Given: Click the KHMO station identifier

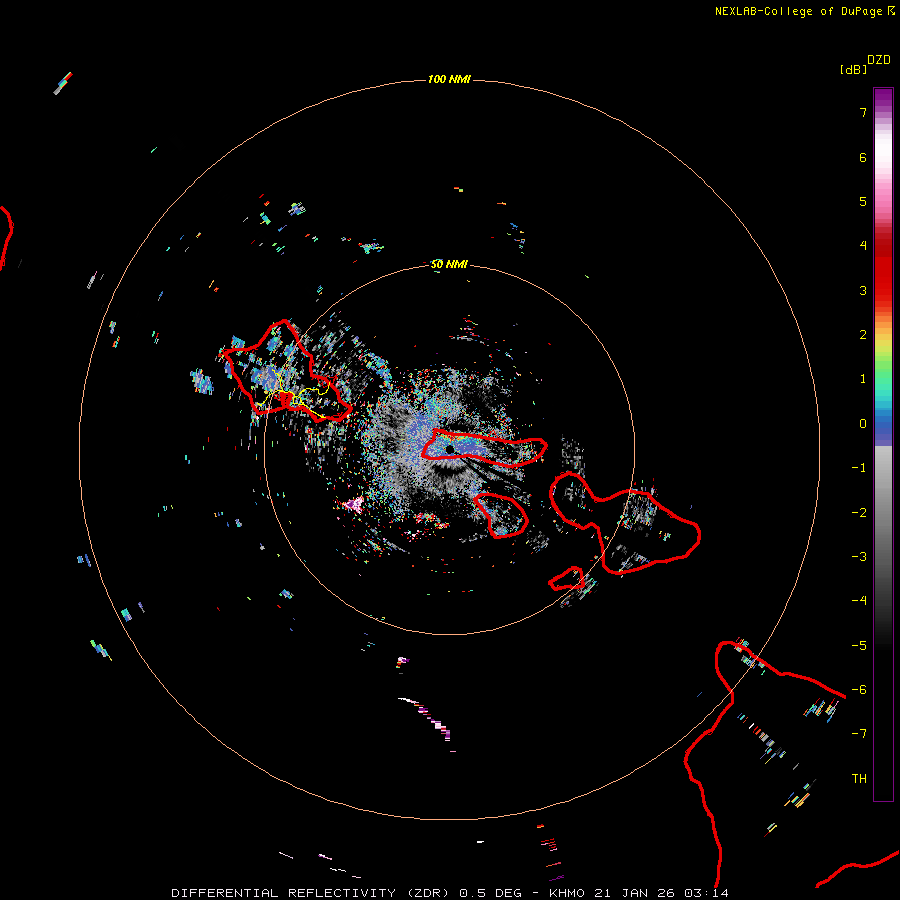Looking at the screenshot, I should click(569, 893).
